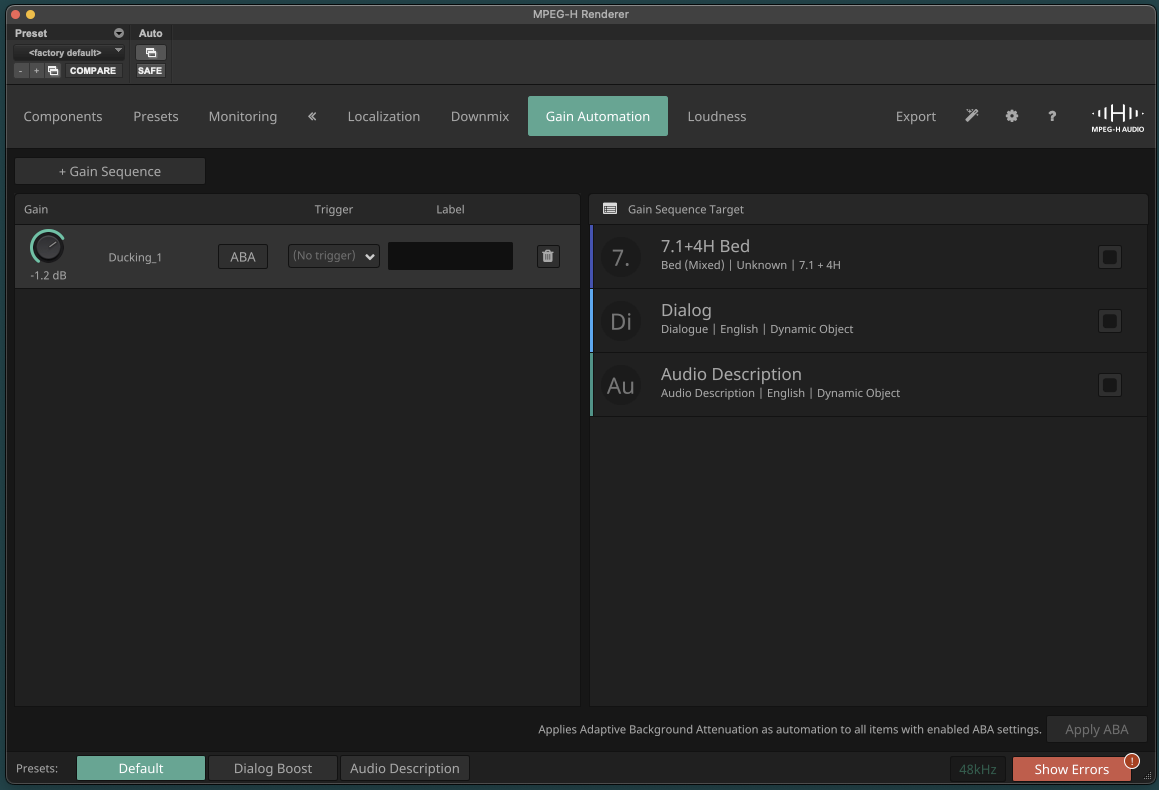Delete the Ducking_1 gain sequence

click(x=548, y=256)
